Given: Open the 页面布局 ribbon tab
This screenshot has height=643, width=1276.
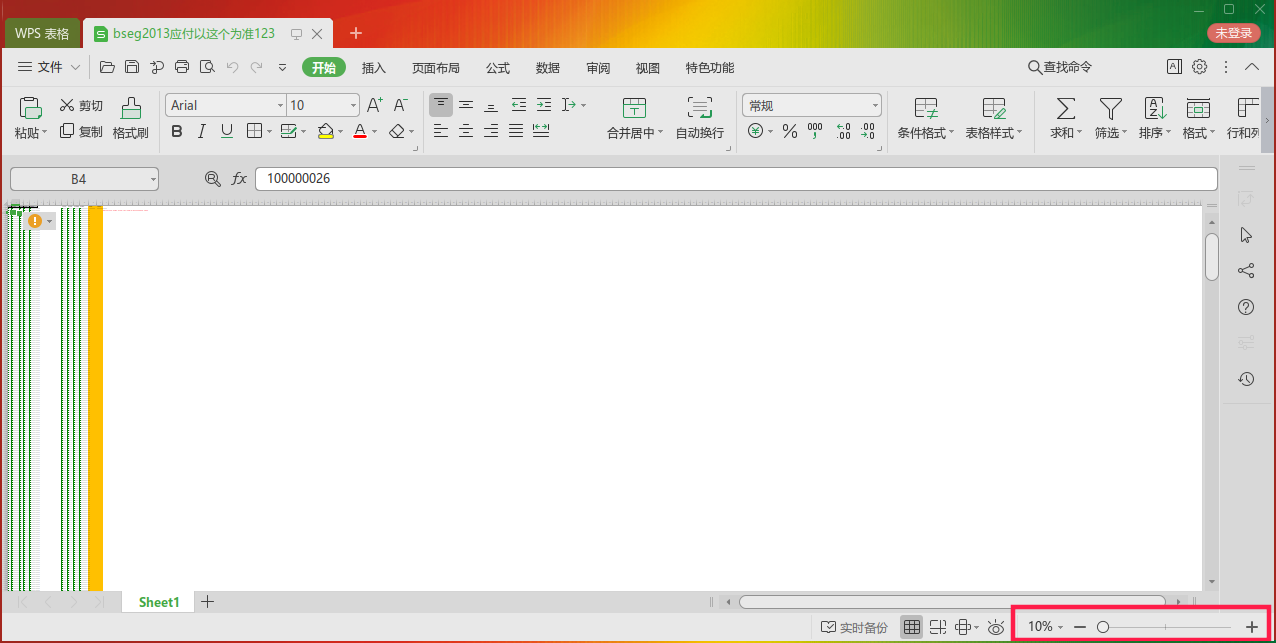Looking at the screenshot, I should tap(436, 68).
